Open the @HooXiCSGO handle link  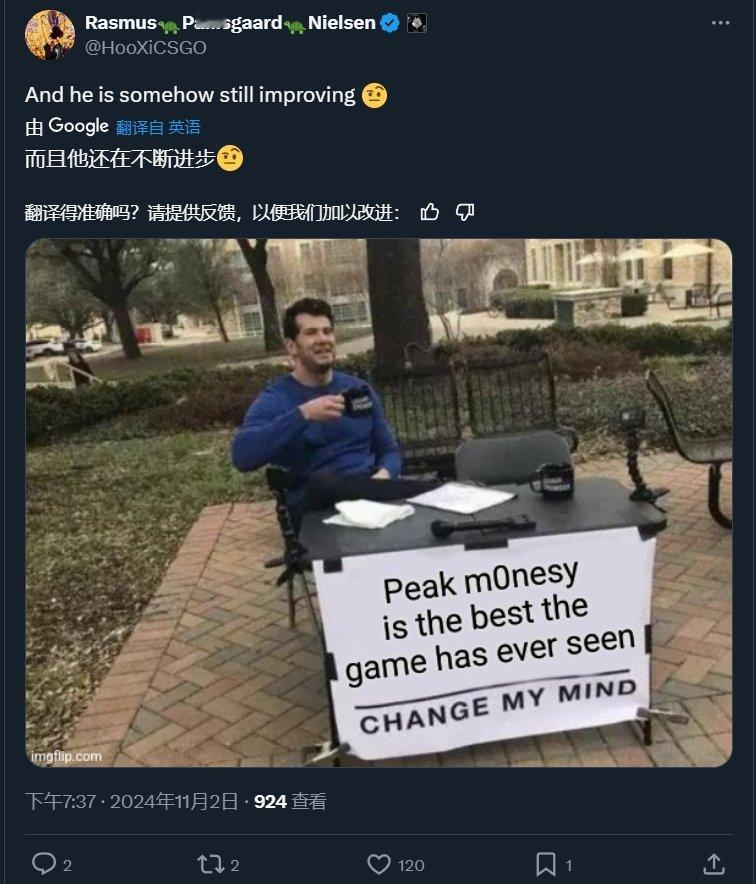click(x=145, y=48)
